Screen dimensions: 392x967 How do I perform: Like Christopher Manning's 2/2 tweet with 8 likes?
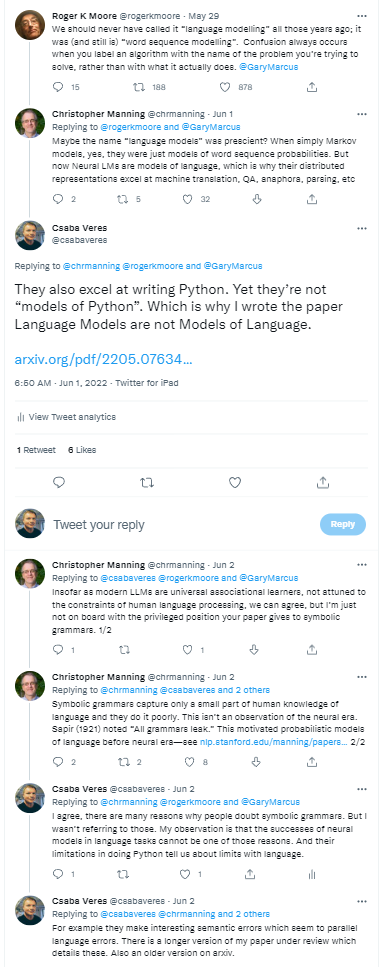189,762
